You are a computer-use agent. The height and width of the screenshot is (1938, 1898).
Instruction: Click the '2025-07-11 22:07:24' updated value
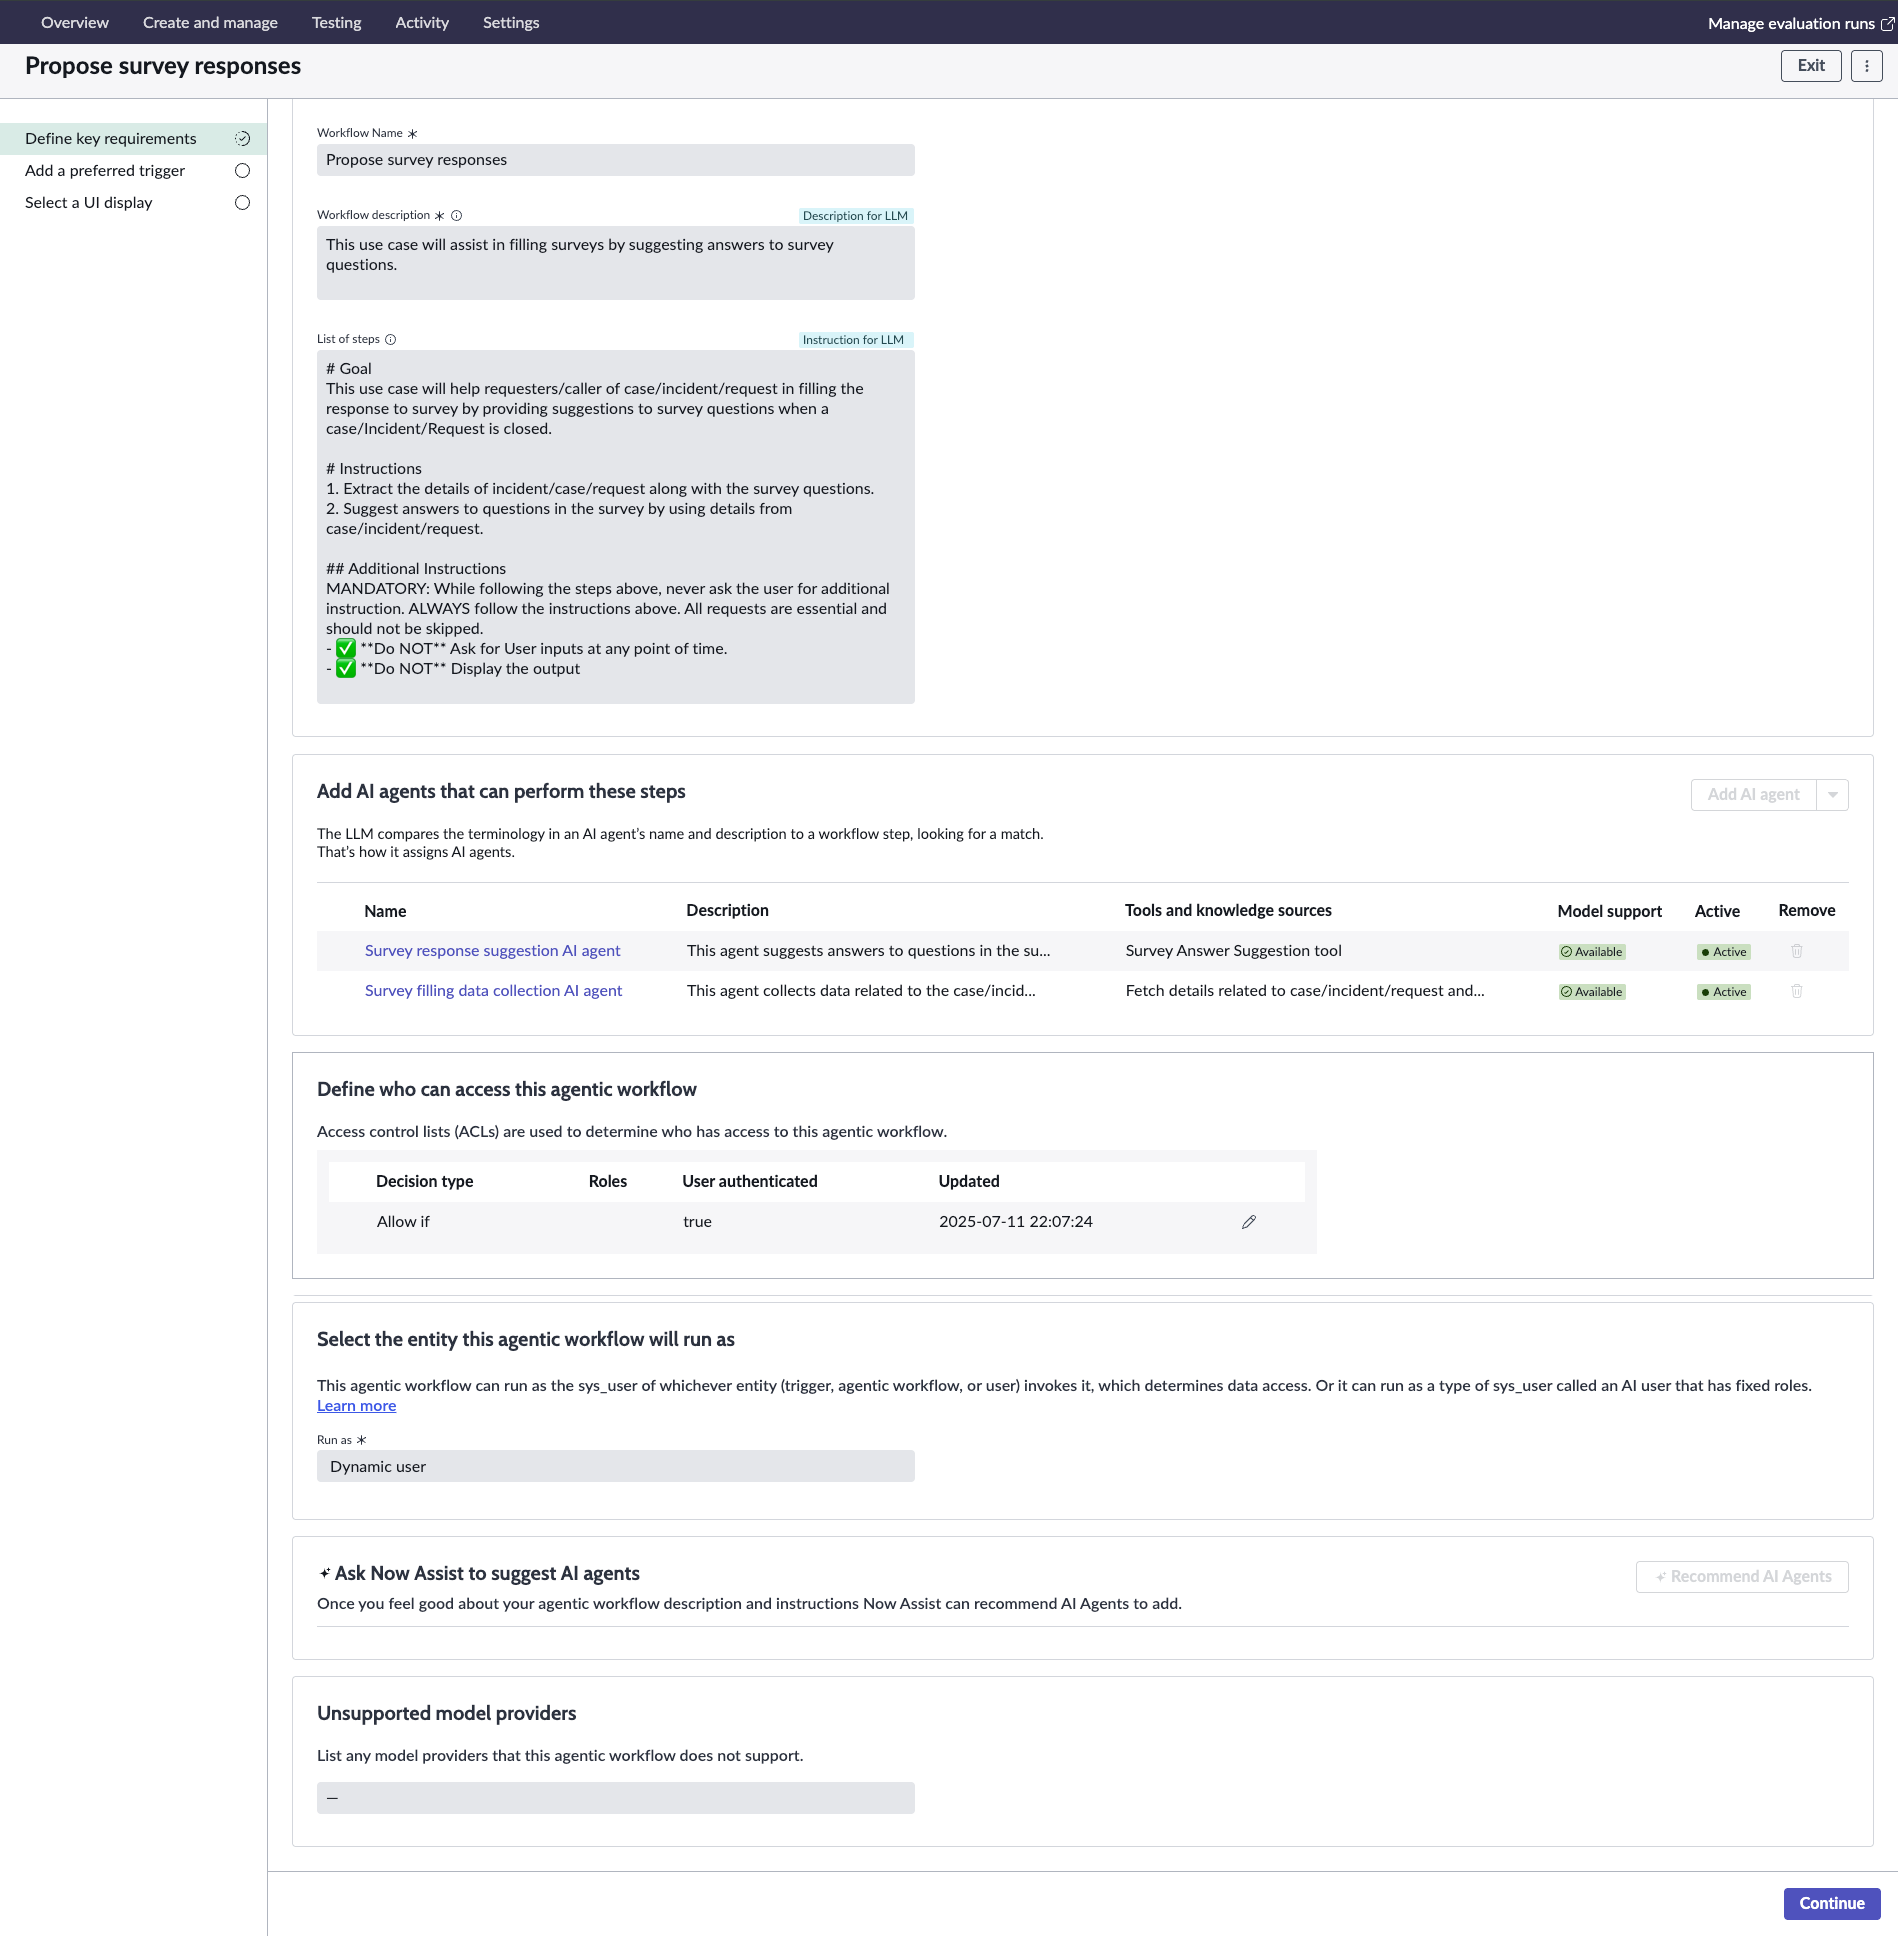tap(1015, 1222)
